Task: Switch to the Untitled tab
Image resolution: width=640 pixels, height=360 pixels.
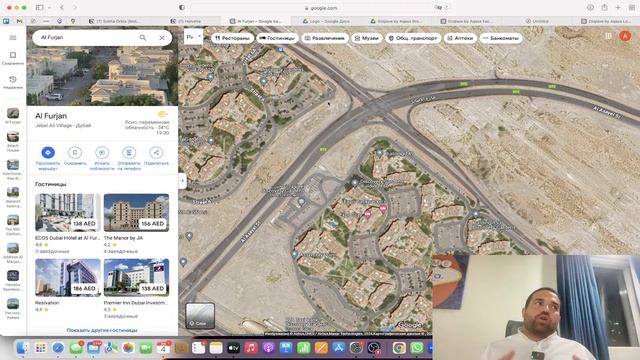Action: point(538,21)
